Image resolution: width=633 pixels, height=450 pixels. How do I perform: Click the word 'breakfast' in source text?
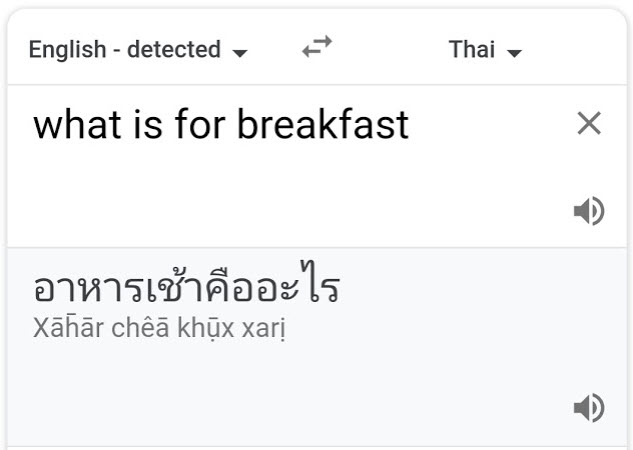(323, 124)
